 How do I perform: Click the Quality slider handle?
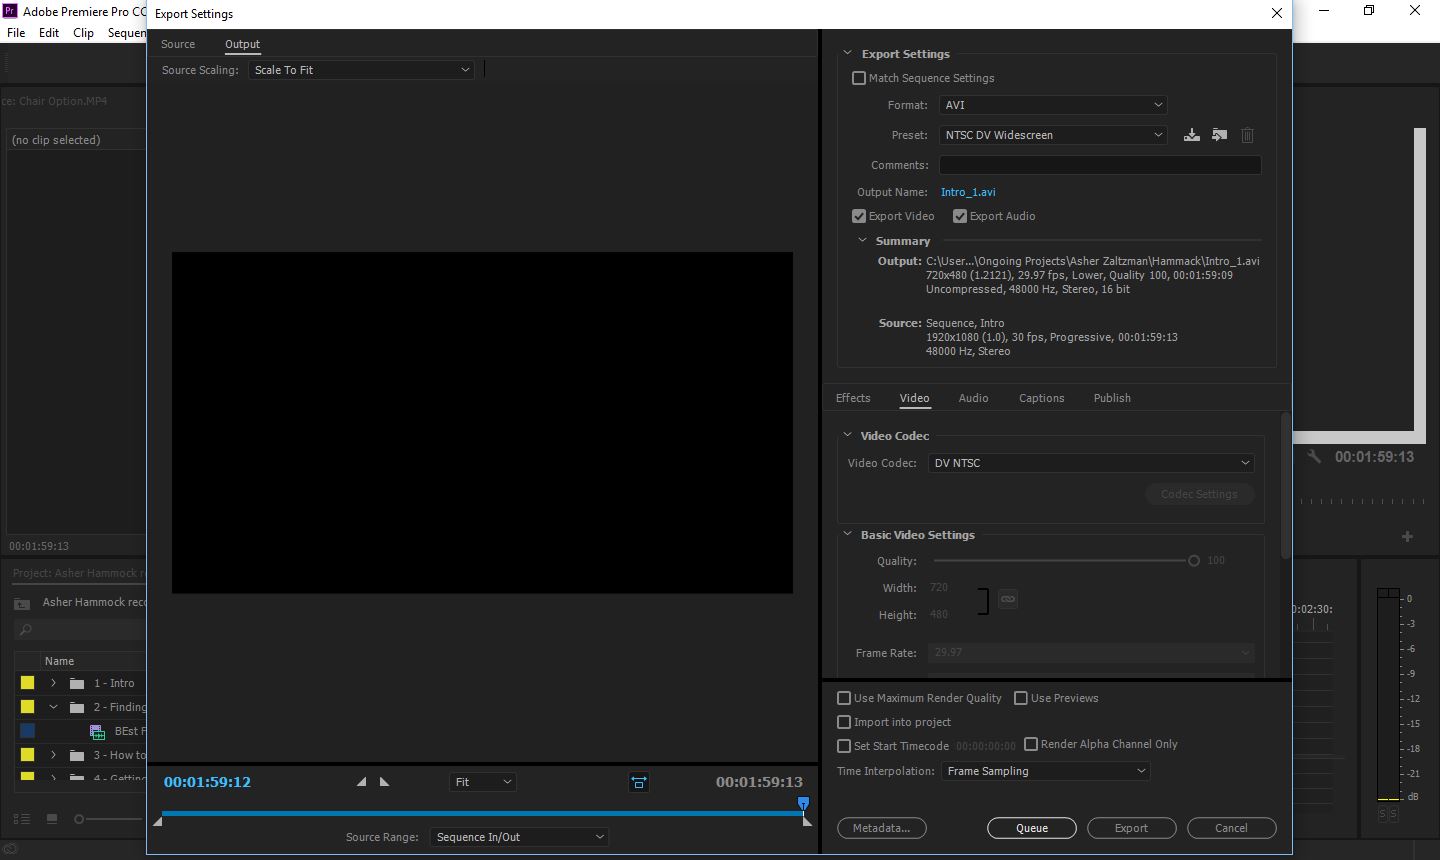[x=1193, y=561]
